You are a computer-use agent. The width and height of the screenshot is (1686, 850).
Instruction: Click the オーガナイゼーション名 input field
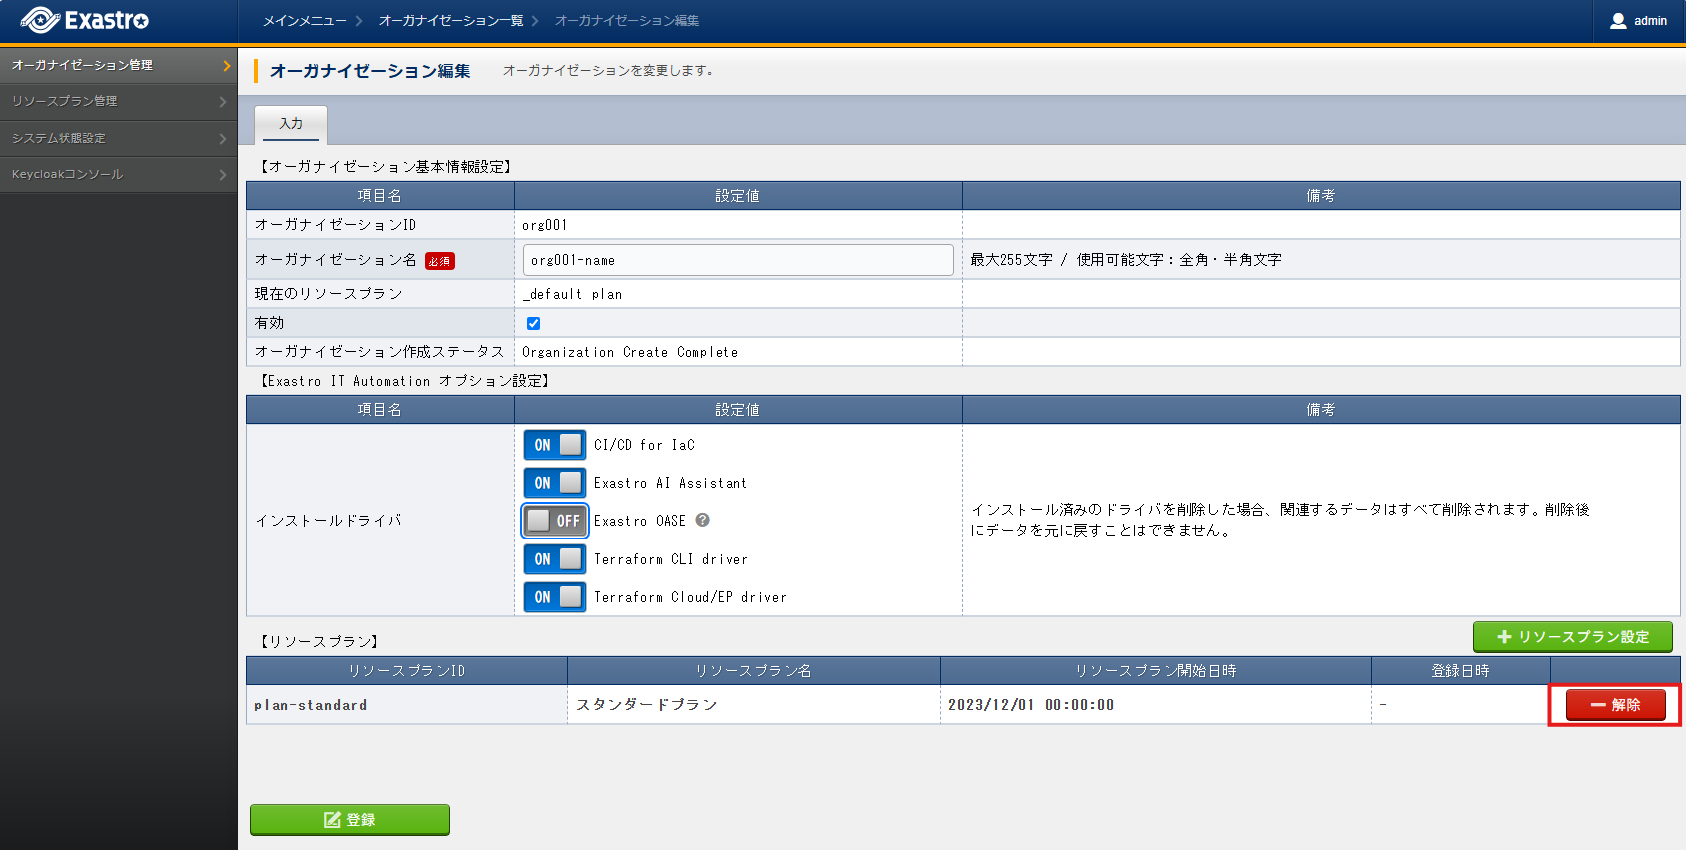tap(738, 260)
